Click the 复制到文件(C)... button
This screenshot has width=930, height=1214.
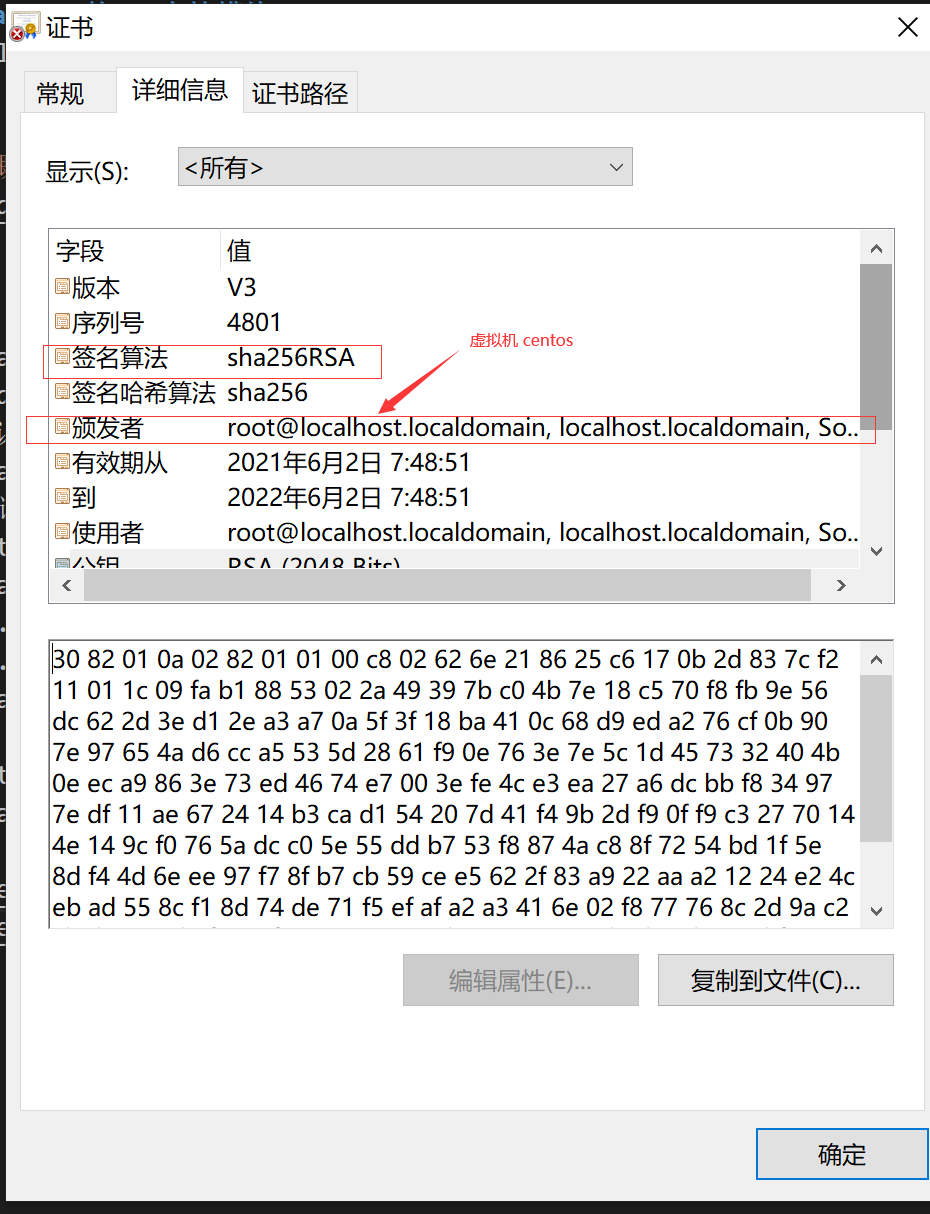[775, 980]
